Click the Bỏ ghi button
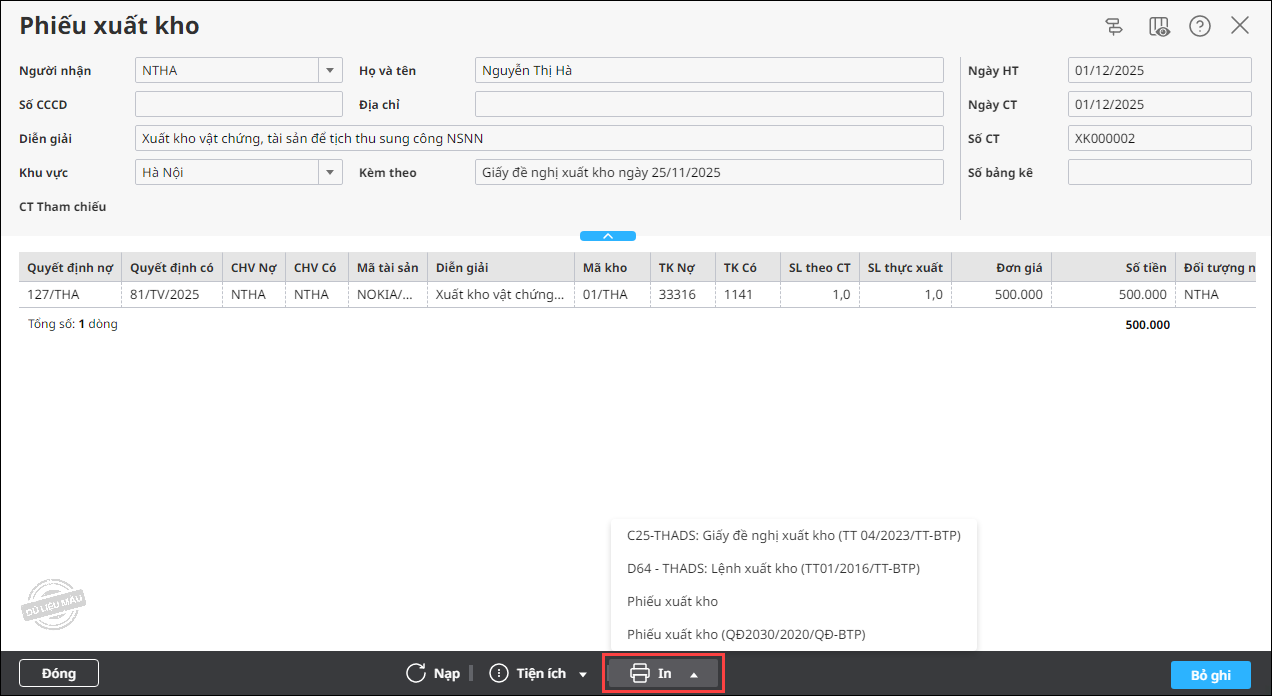This screenshot has height=696, width=1272. 1210,674
